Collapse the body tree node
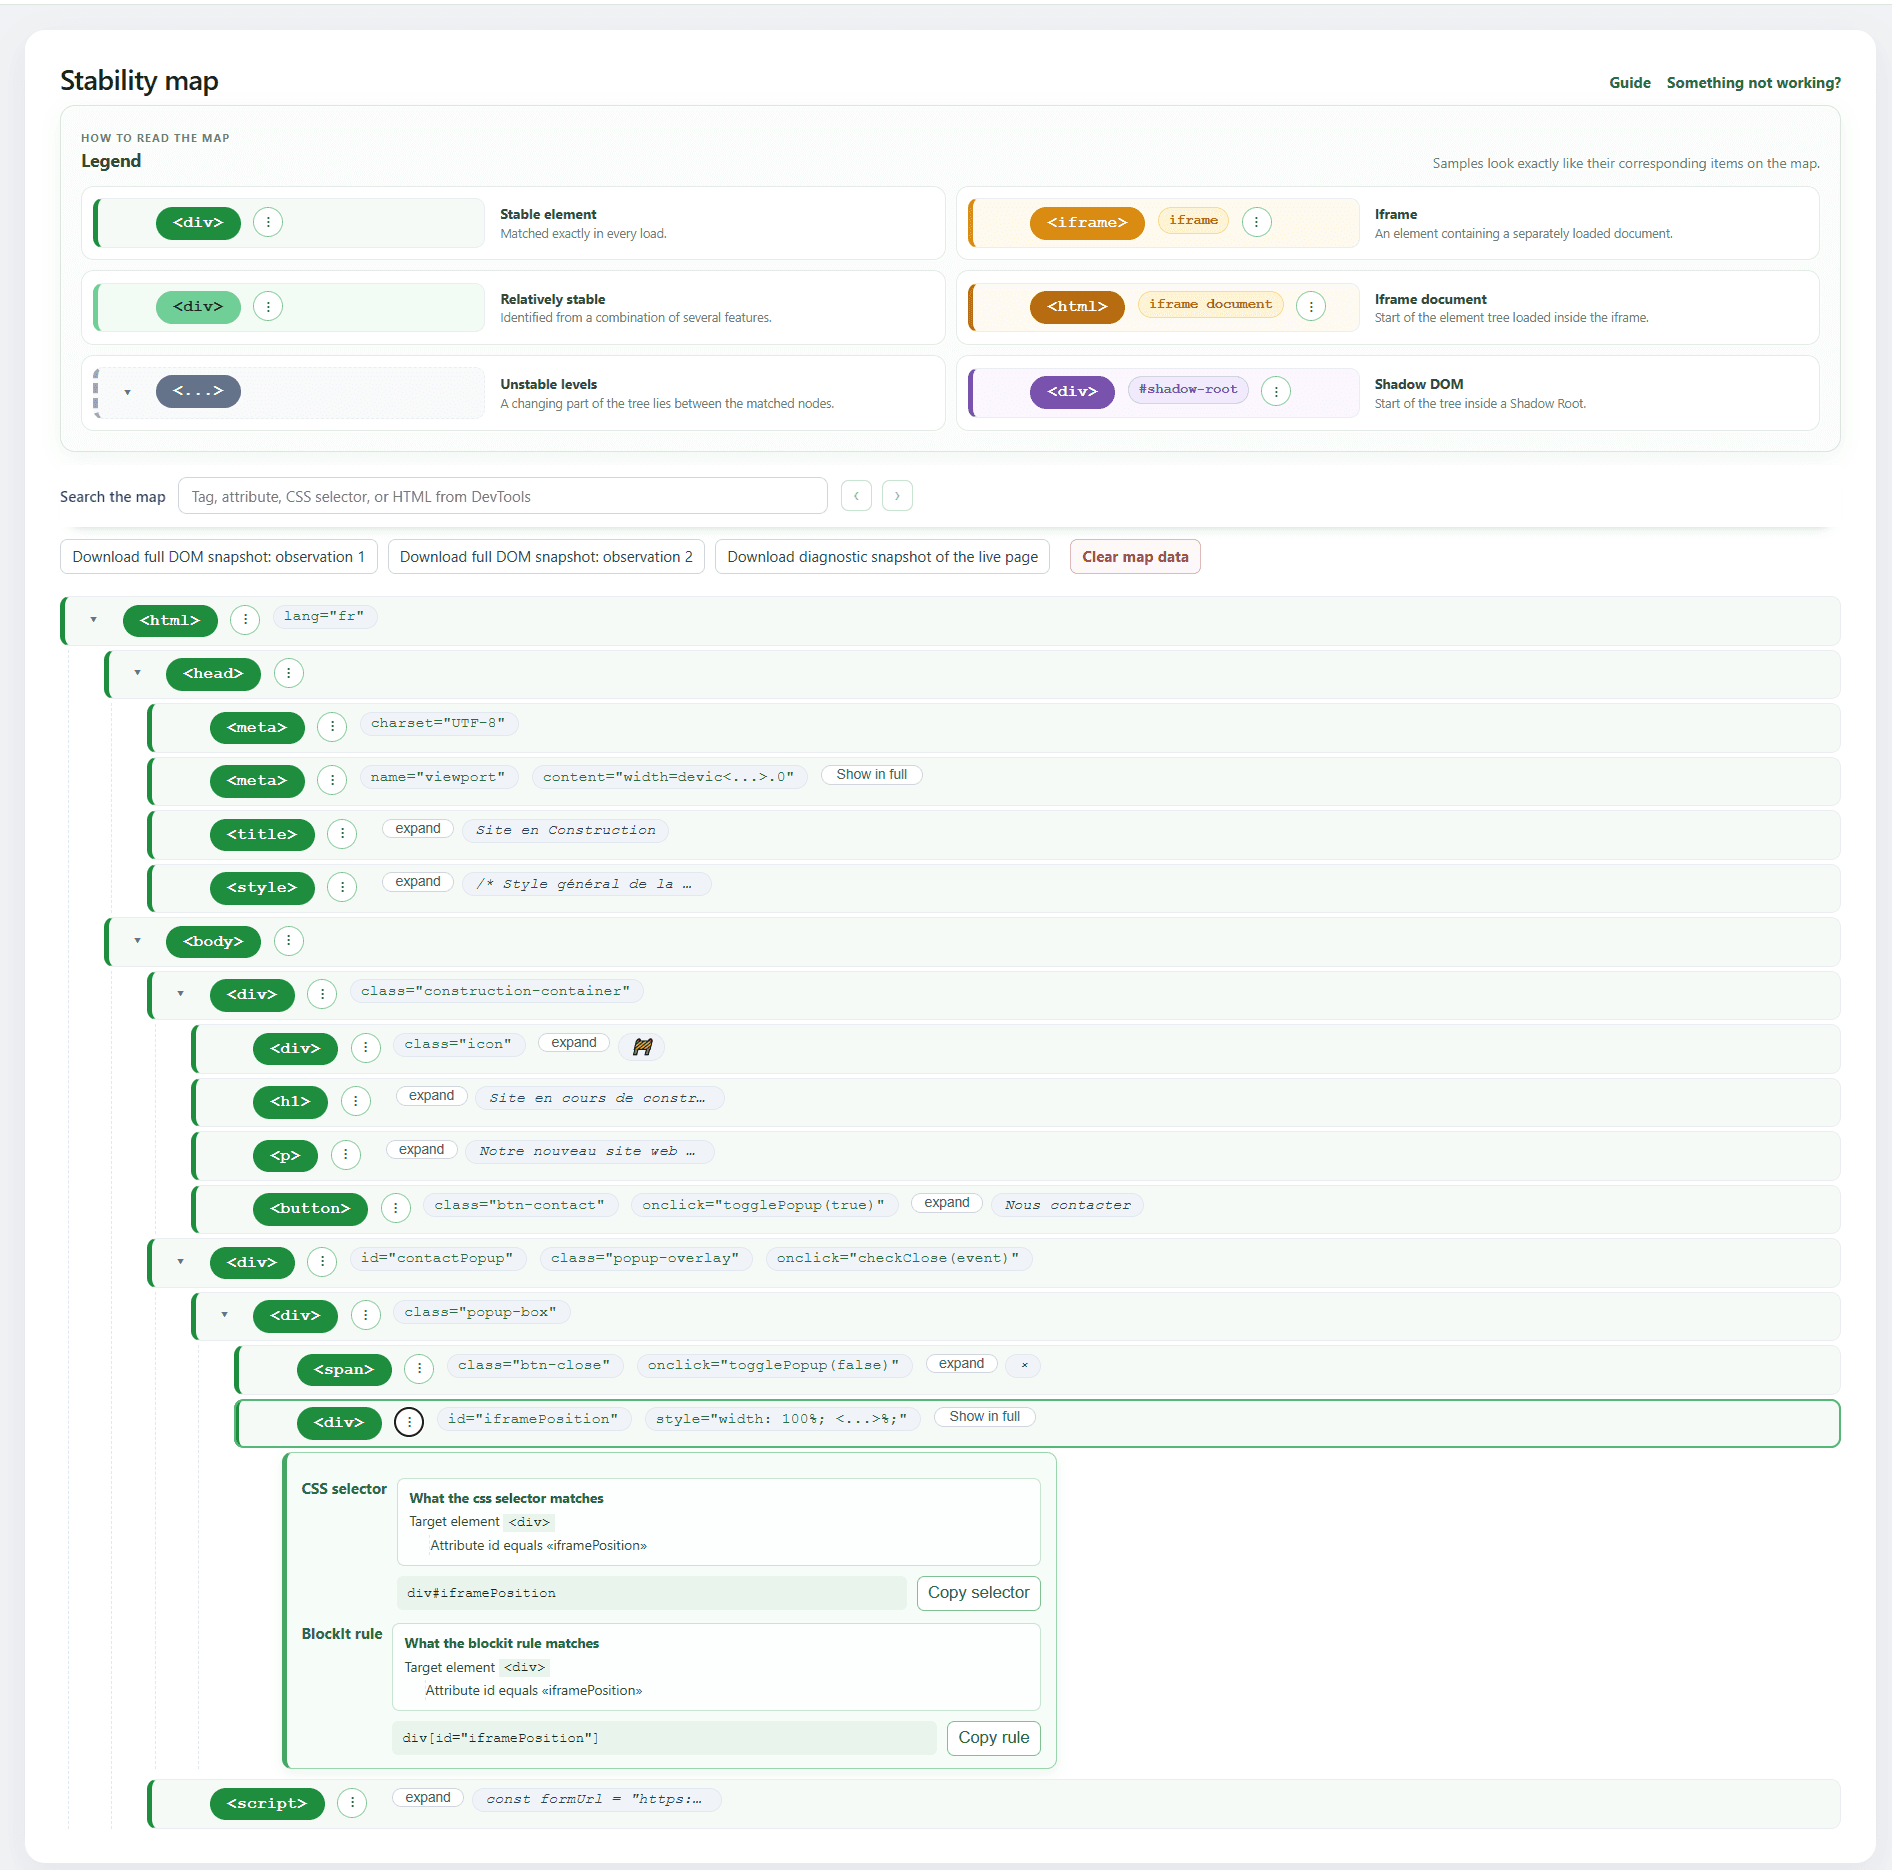1892x1870 pixels. pos(138,941)
